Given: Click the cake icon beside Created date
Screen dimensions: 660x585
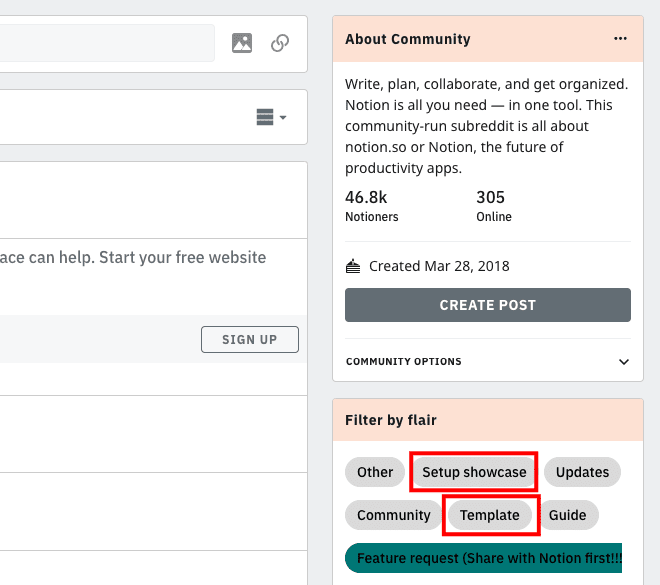Looking at the screenshot, I should tap(353, 266).
